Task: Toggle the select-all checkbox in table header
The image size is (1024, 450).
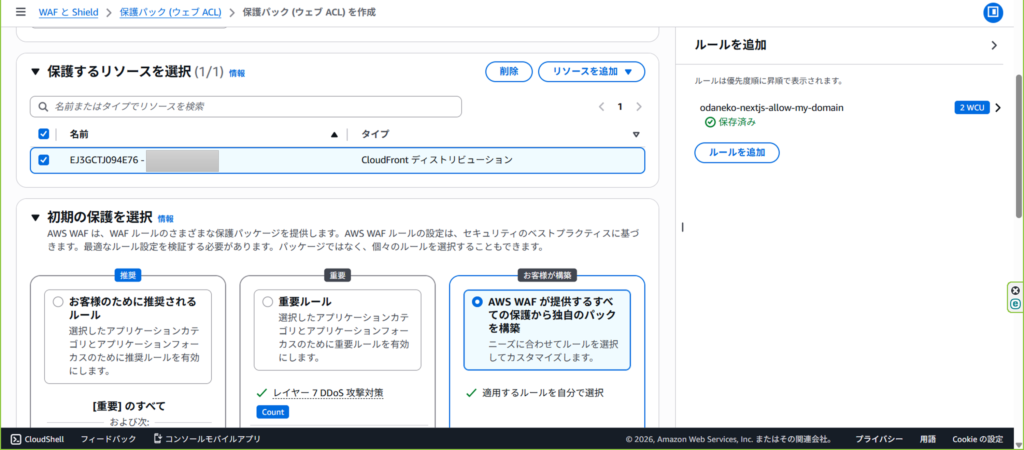Action: (43, 134)
